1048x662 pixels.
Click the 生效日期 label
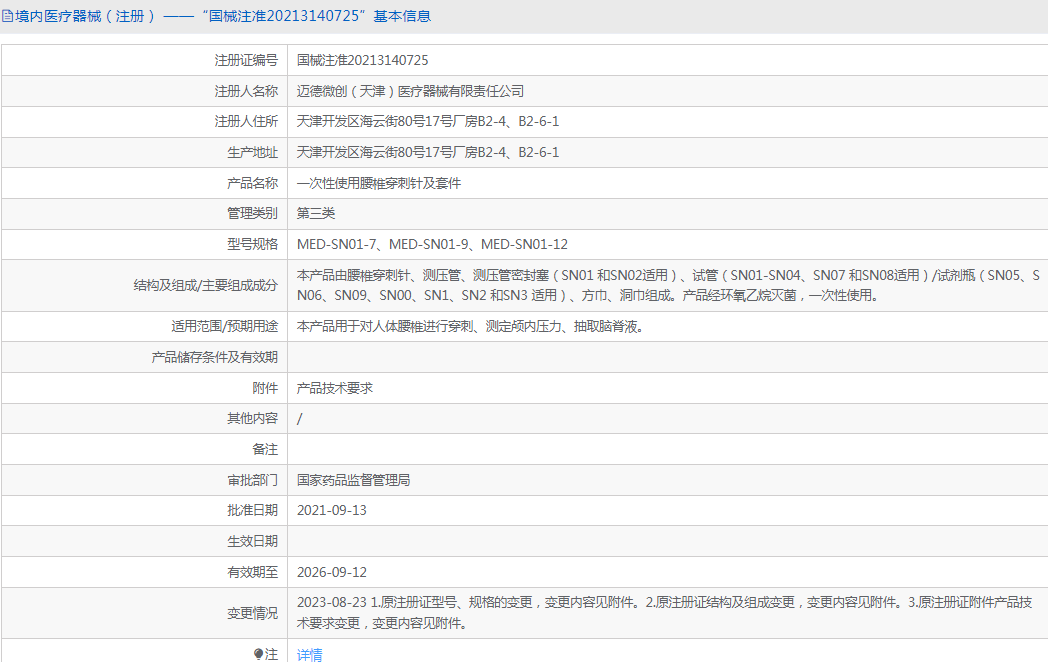point(252,541)
